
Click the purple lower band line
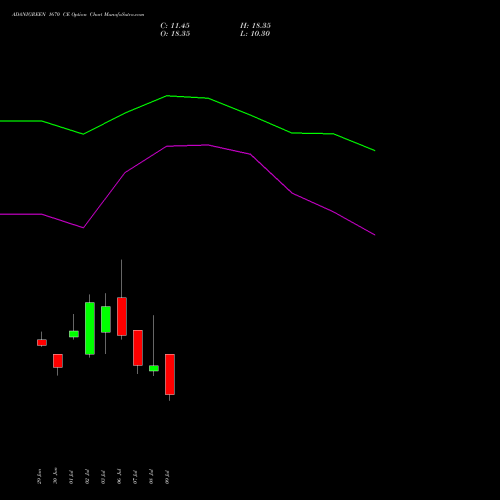pos(188,146)
